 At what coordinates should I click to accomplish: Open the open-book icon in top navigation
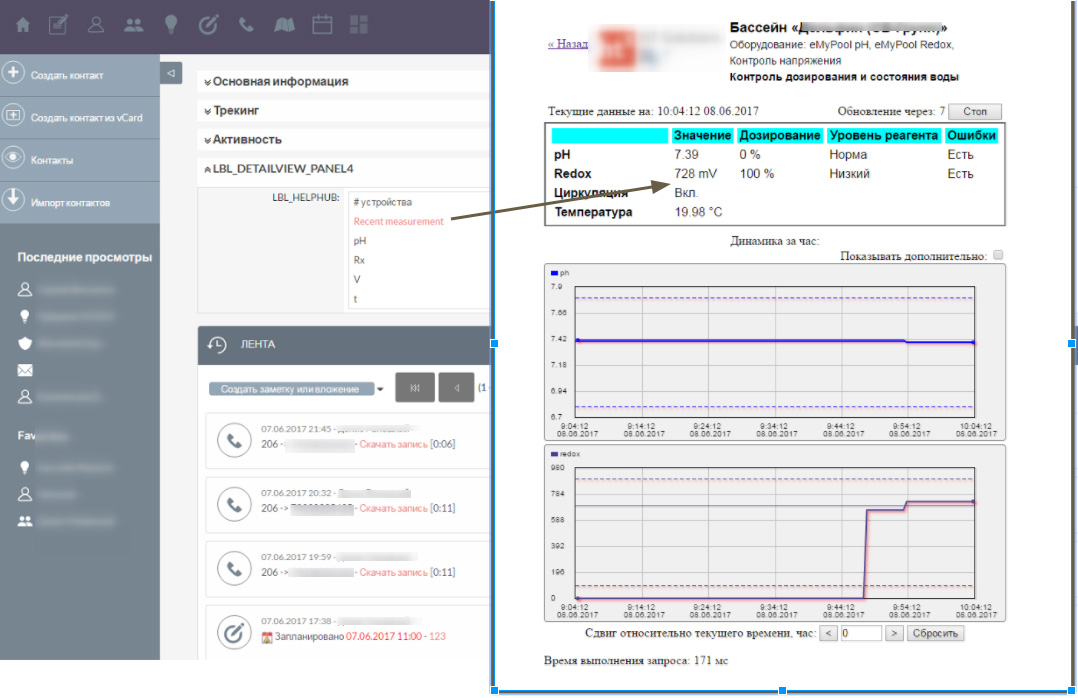284,25
